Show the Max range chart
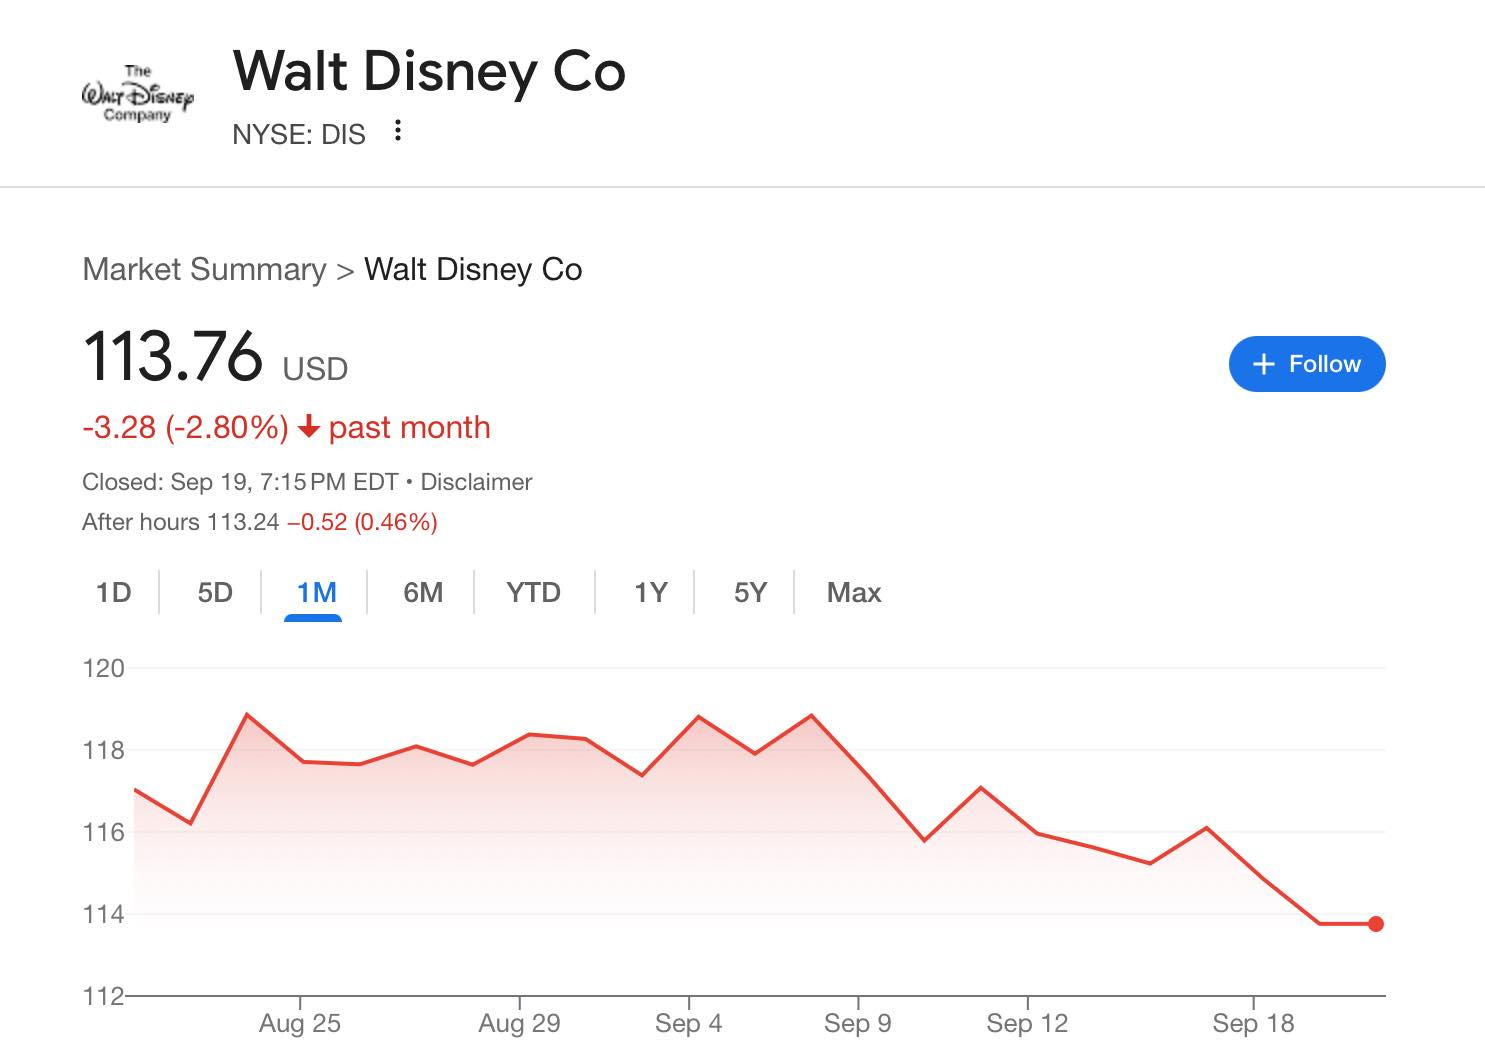This screenshot has width=1485, height=1053. click(x=854, y=593)
